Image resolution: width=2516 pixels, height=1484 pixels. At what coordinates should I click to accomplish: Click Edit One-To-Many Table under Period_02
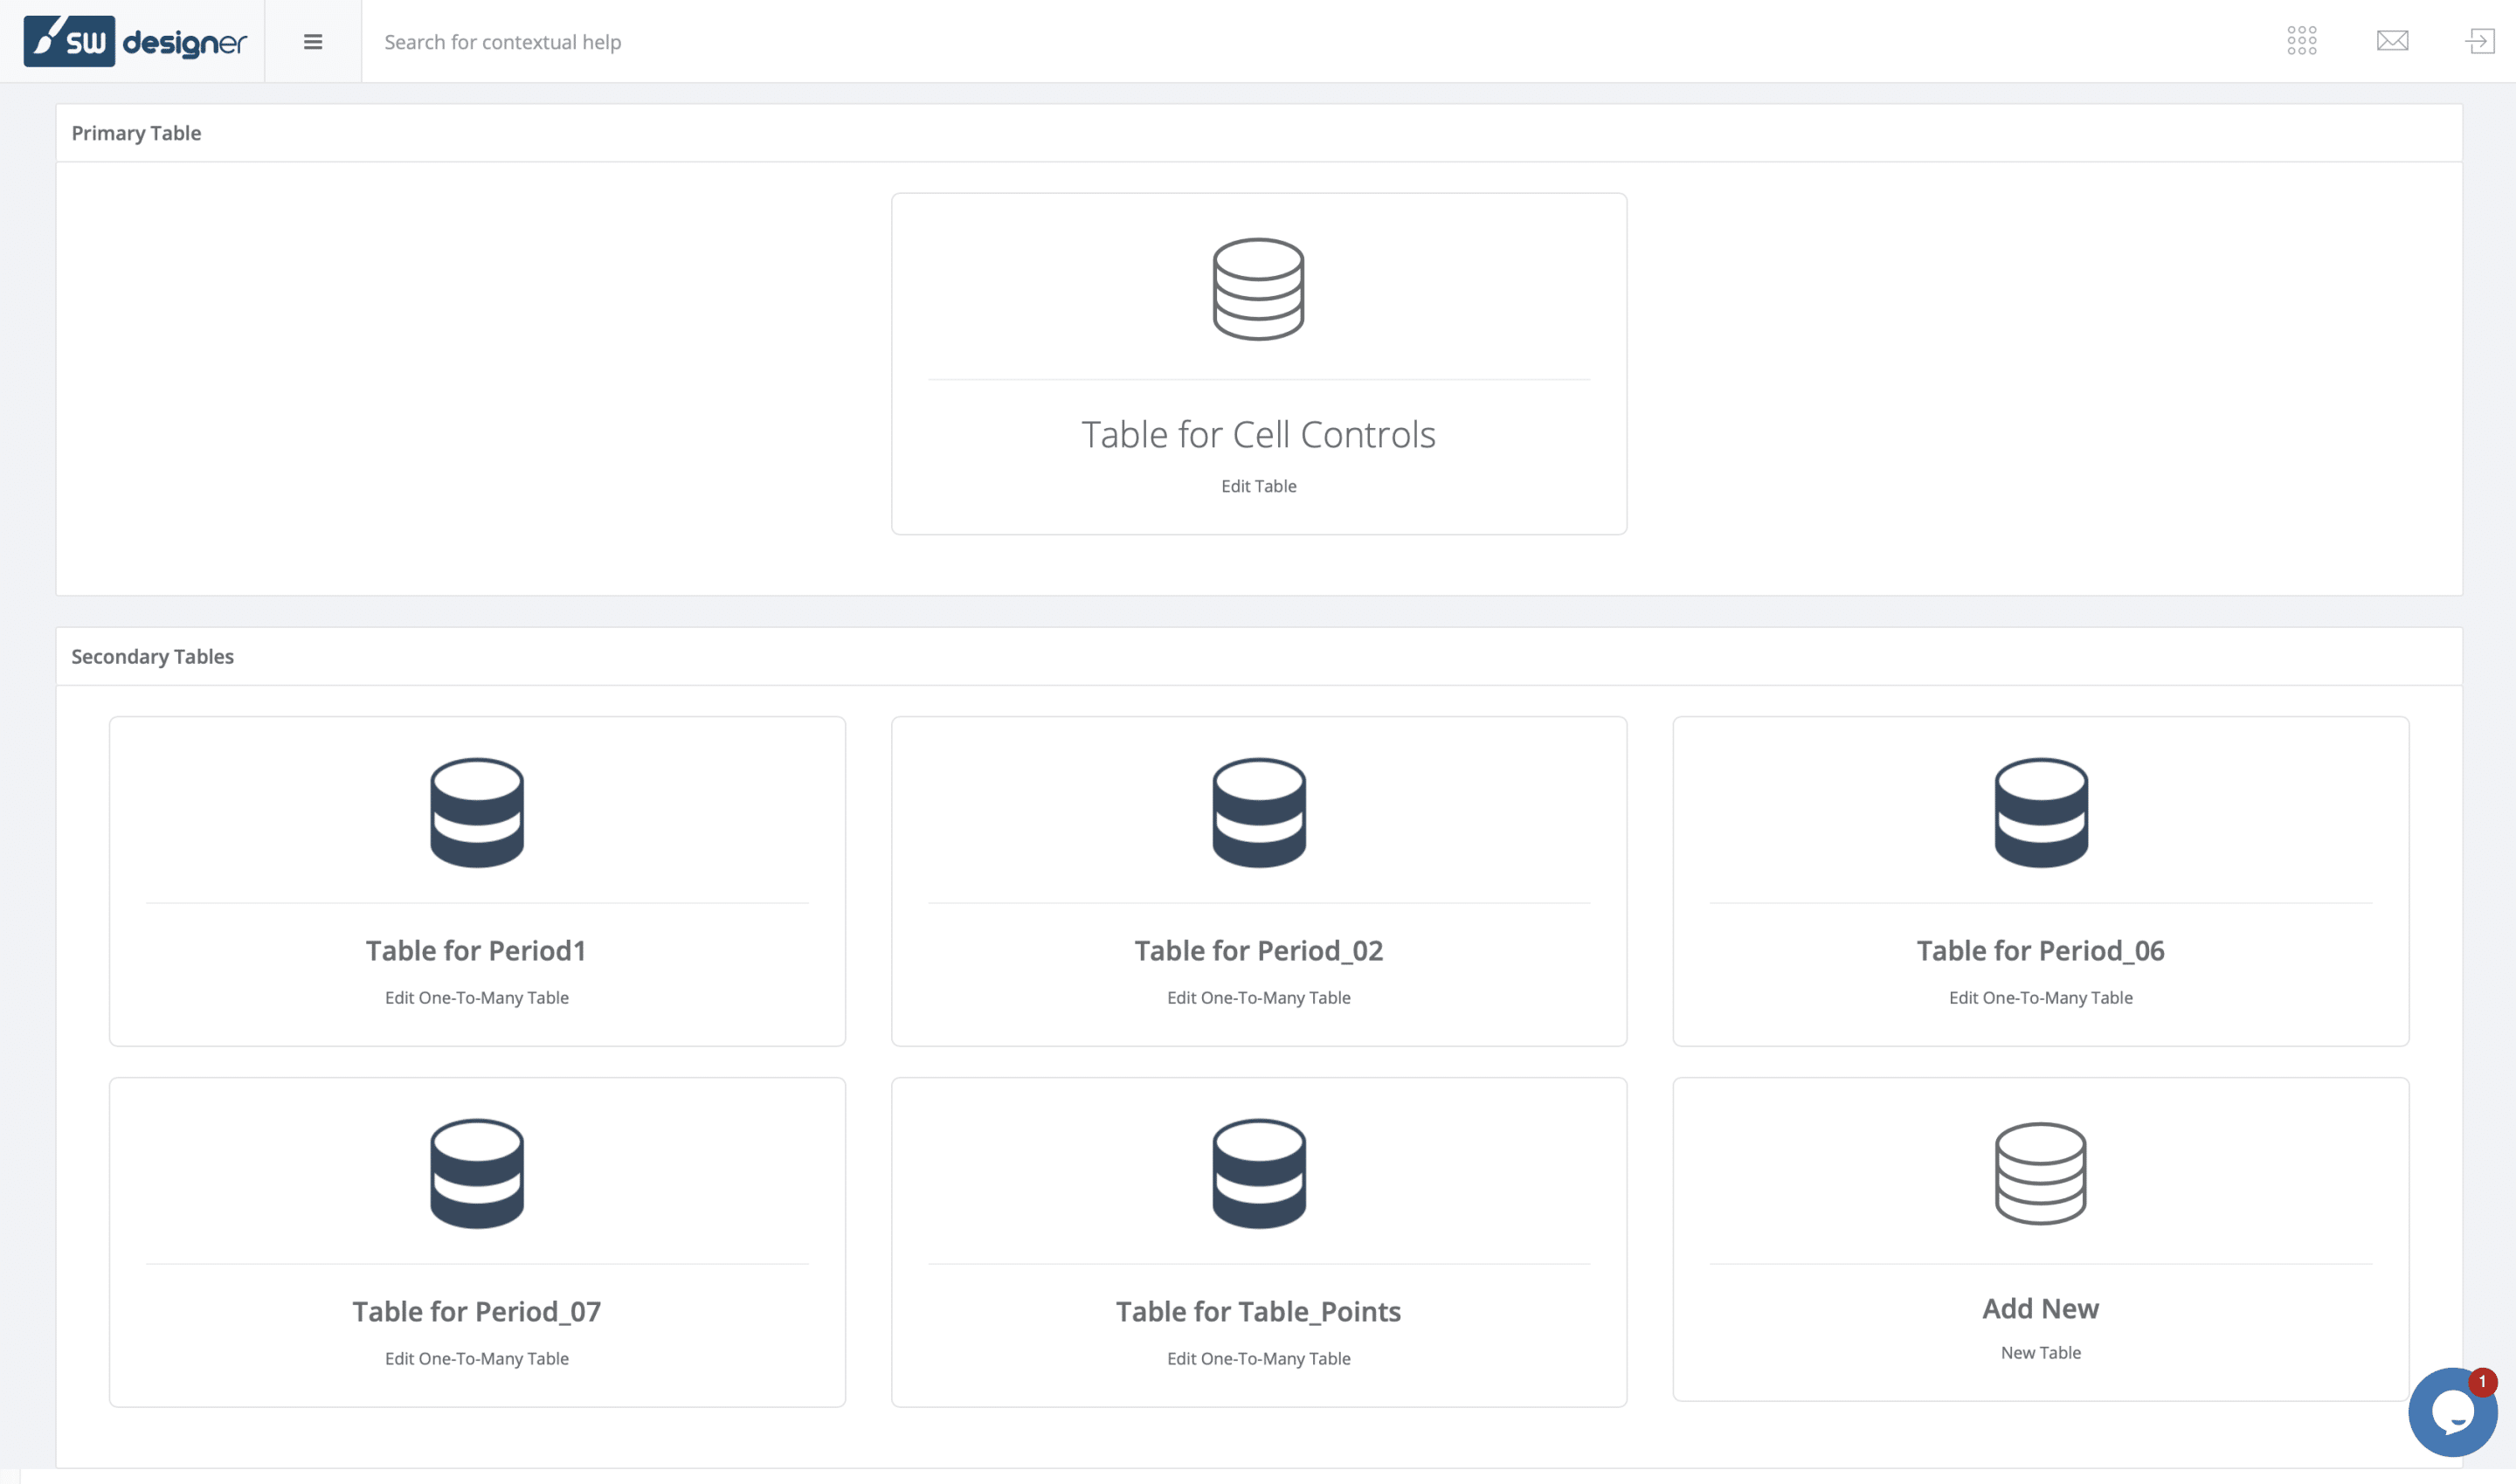tap(1258, 997)
